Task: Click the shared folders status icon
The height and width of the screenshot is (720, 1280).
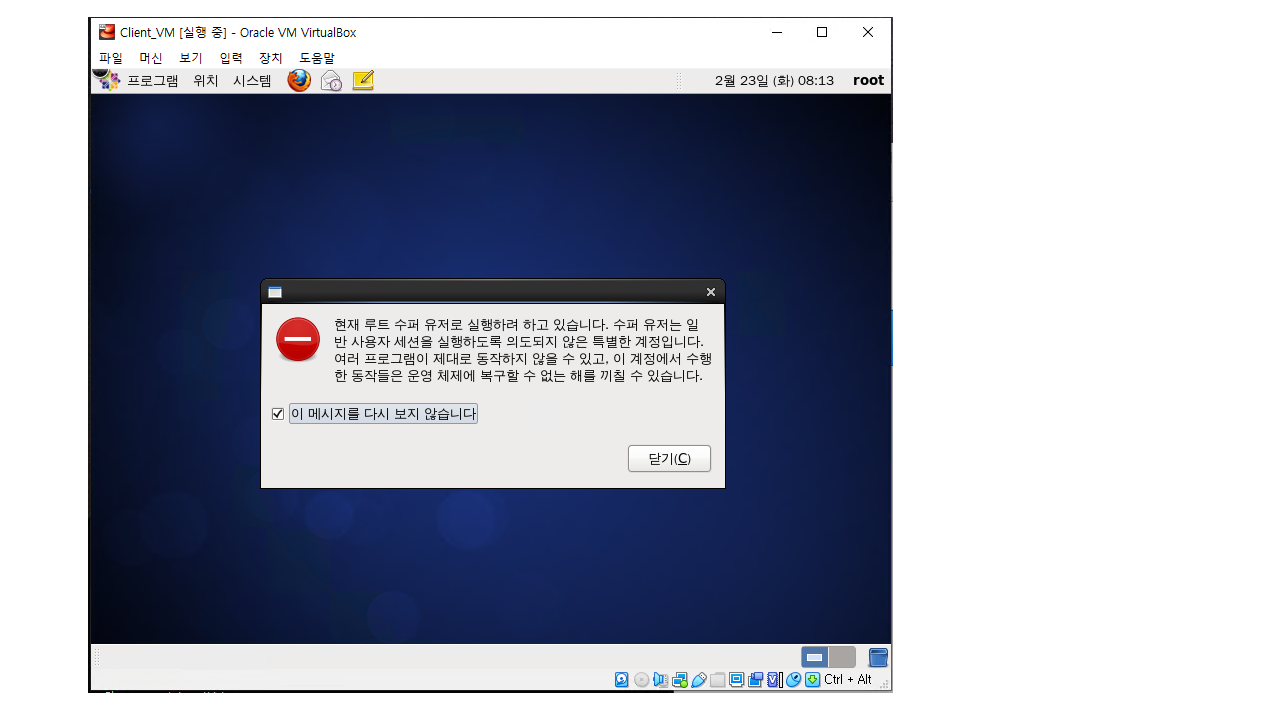Action: (718, 680)
